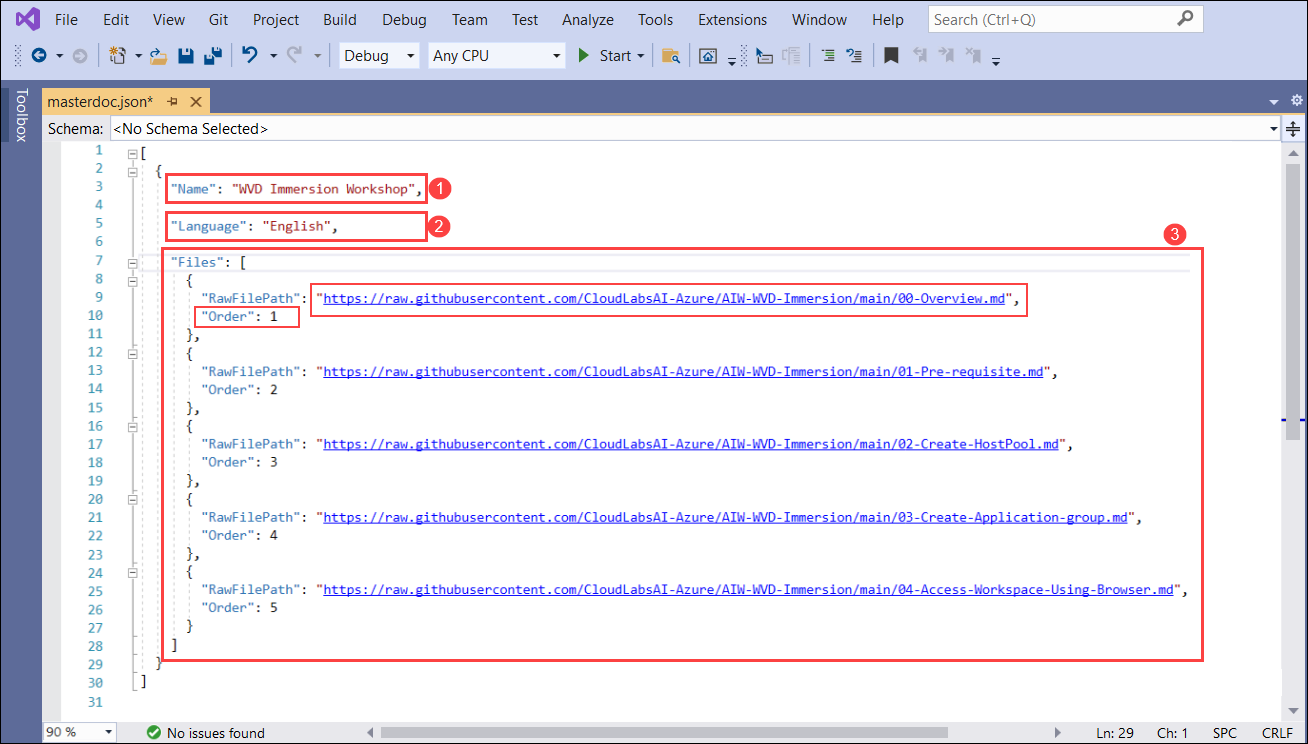
Task: Open the New Project dropdown arrow
Action: (x=138, y=56)
